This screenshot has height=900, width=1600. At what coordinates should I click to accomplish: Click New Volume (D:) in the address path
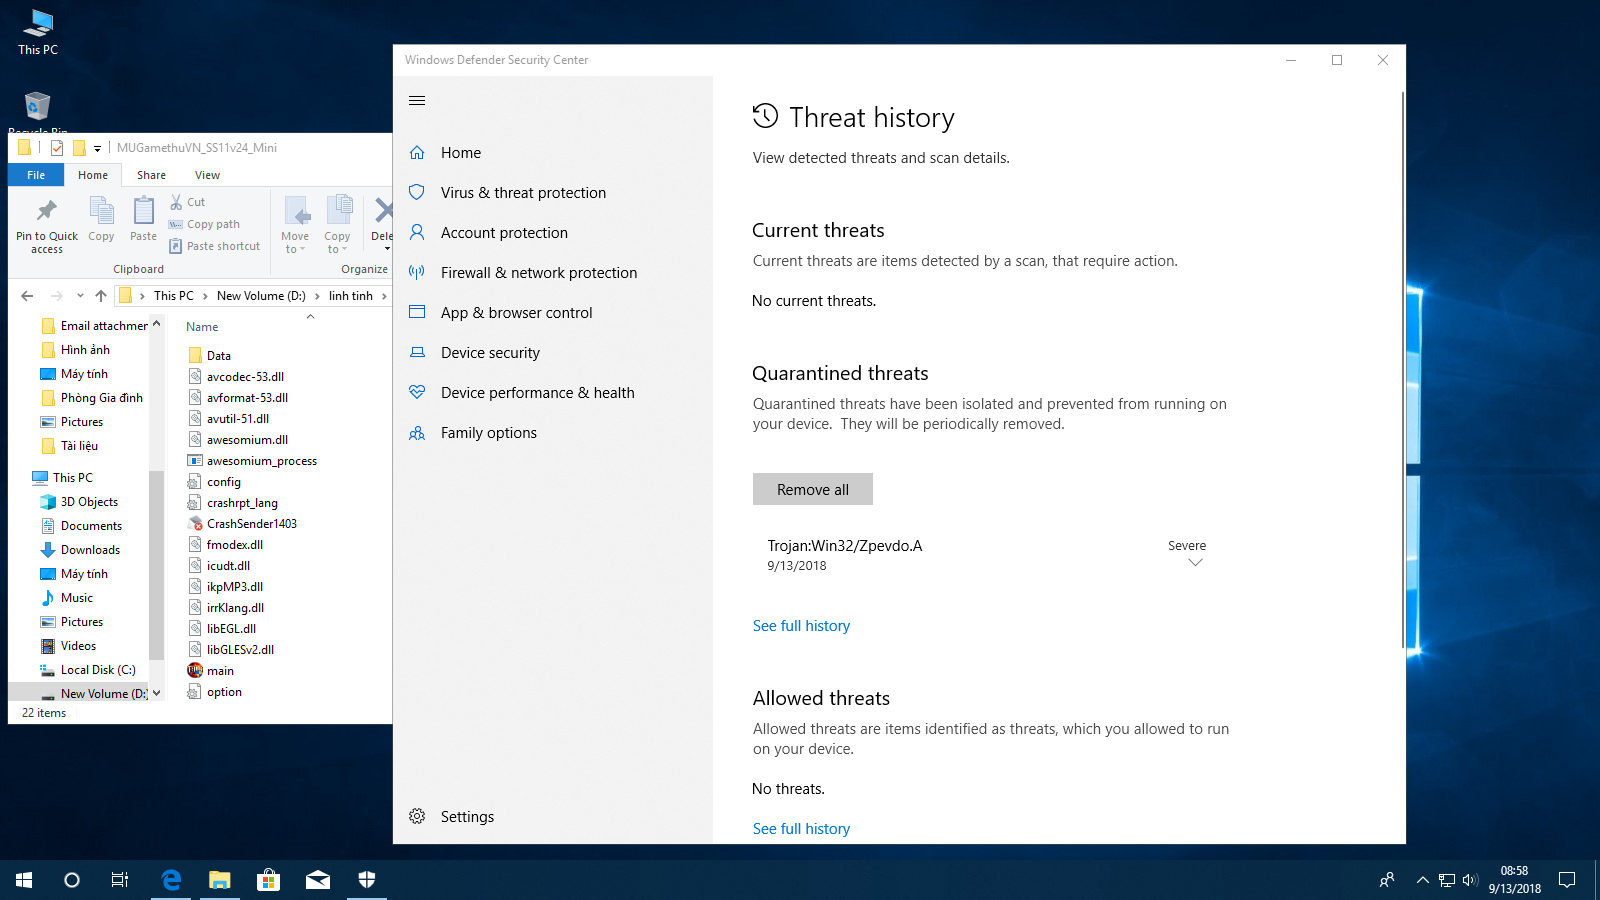[261, 296]
